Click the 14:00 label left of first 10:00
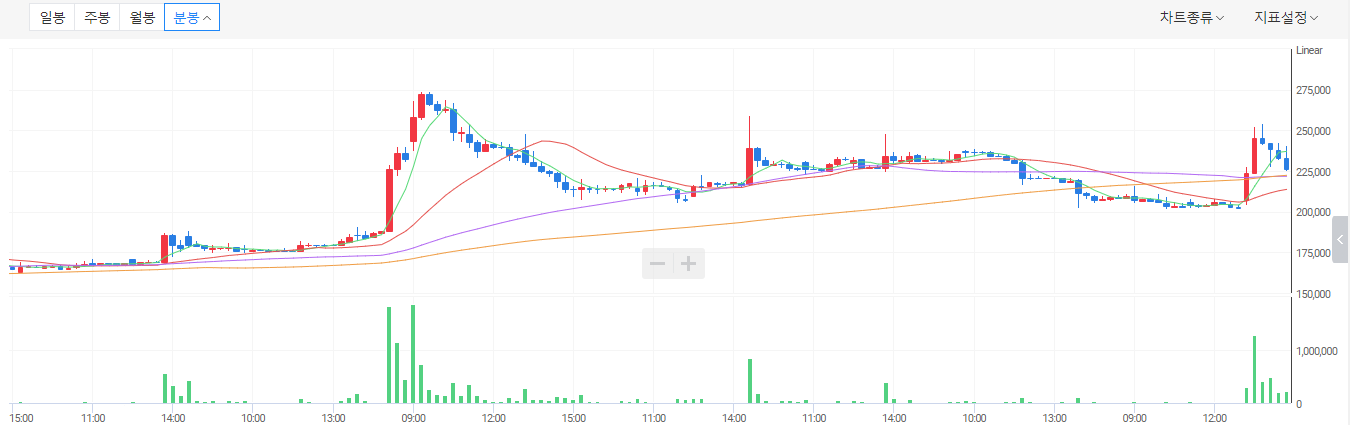This screenshot has height=425, width=1350. click(x=173, y=417)
